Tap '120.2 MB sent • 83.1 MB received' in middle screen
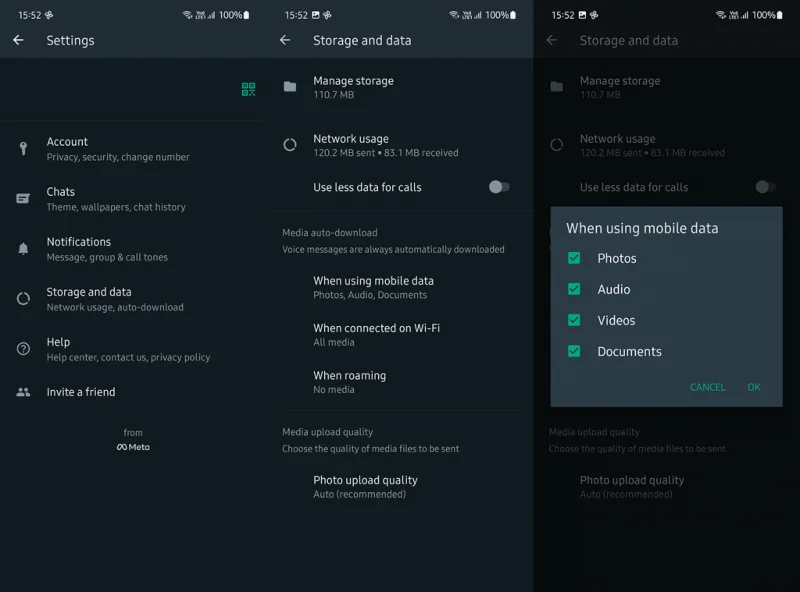This screenshot has height=592, width=800. (386, 153)
